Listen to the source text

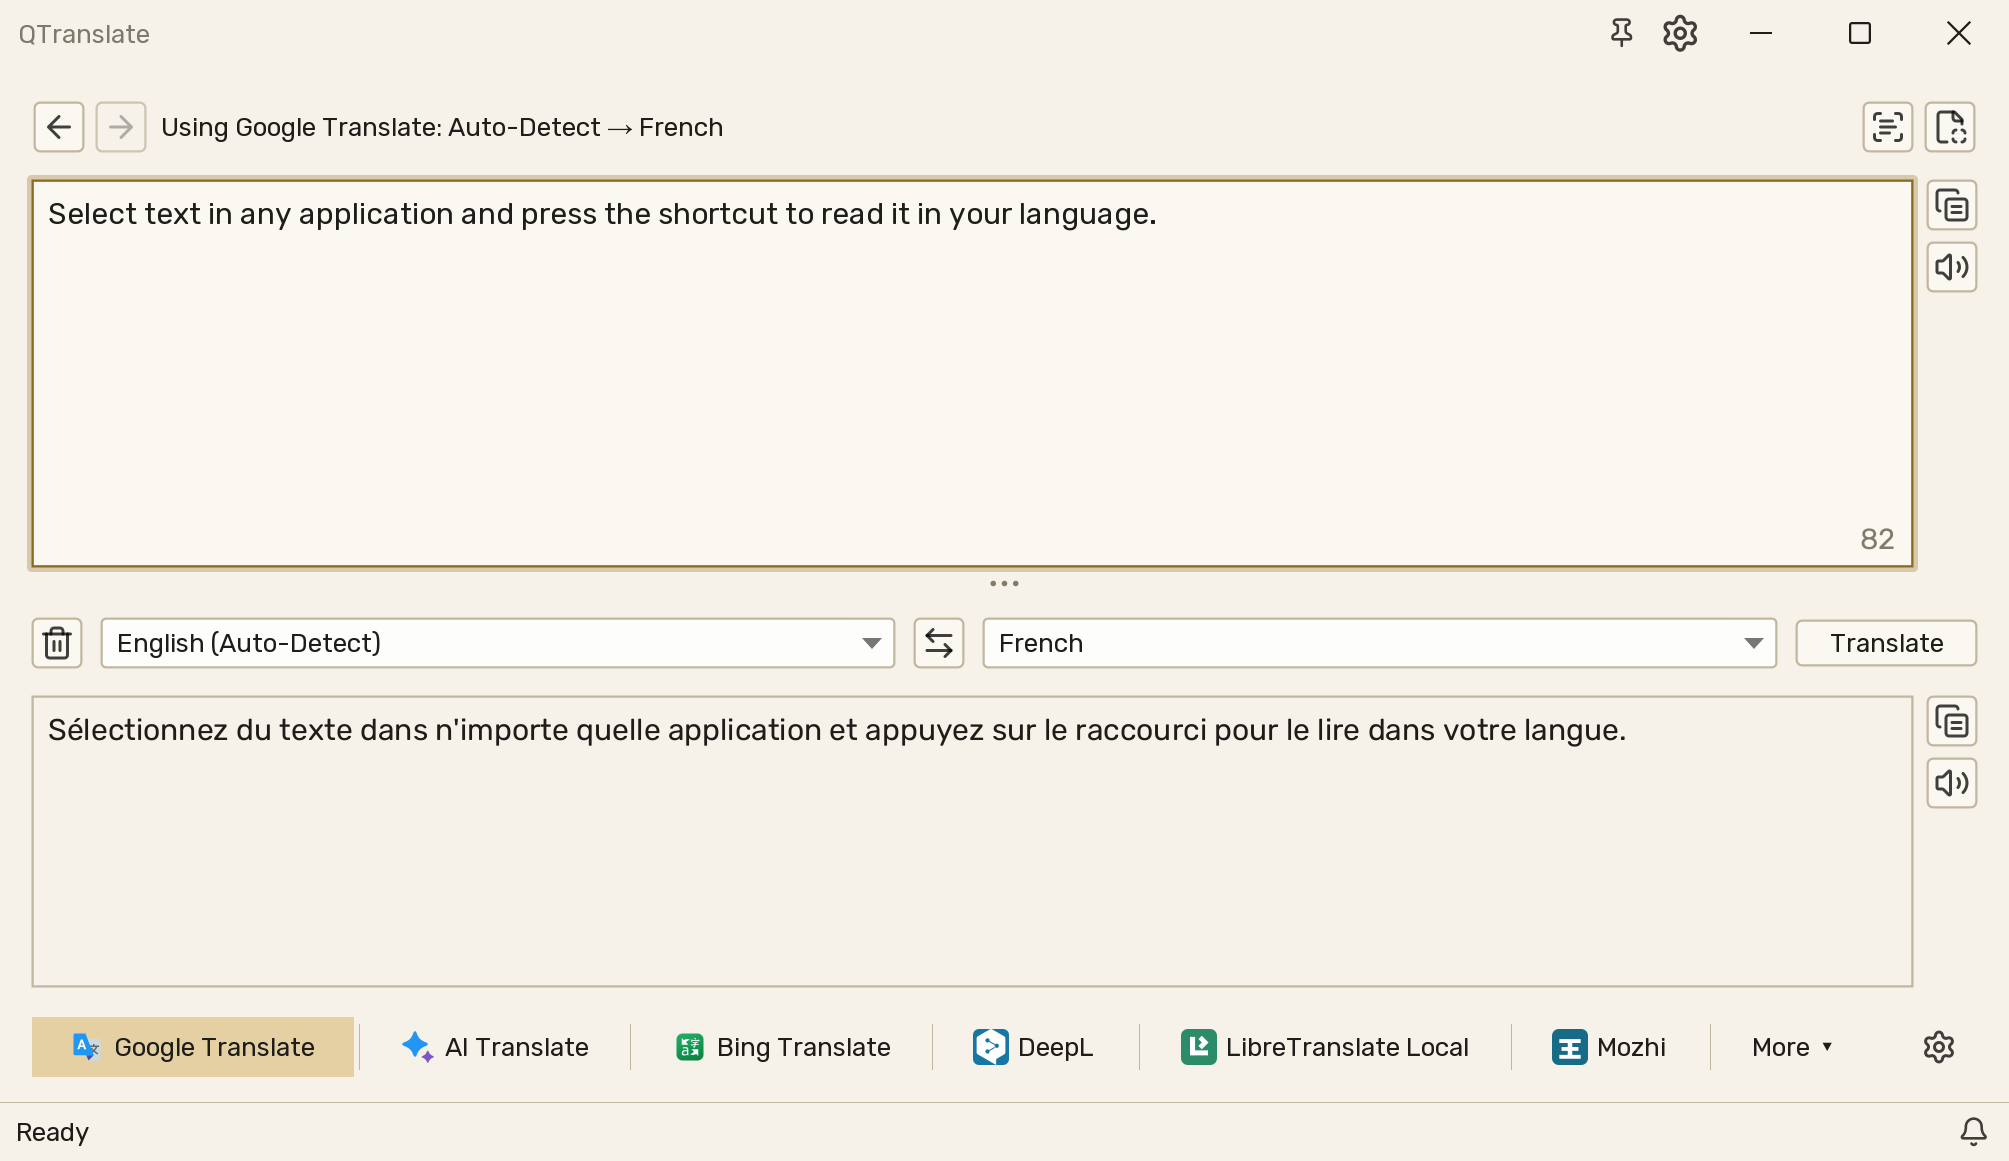(1952, 267)
